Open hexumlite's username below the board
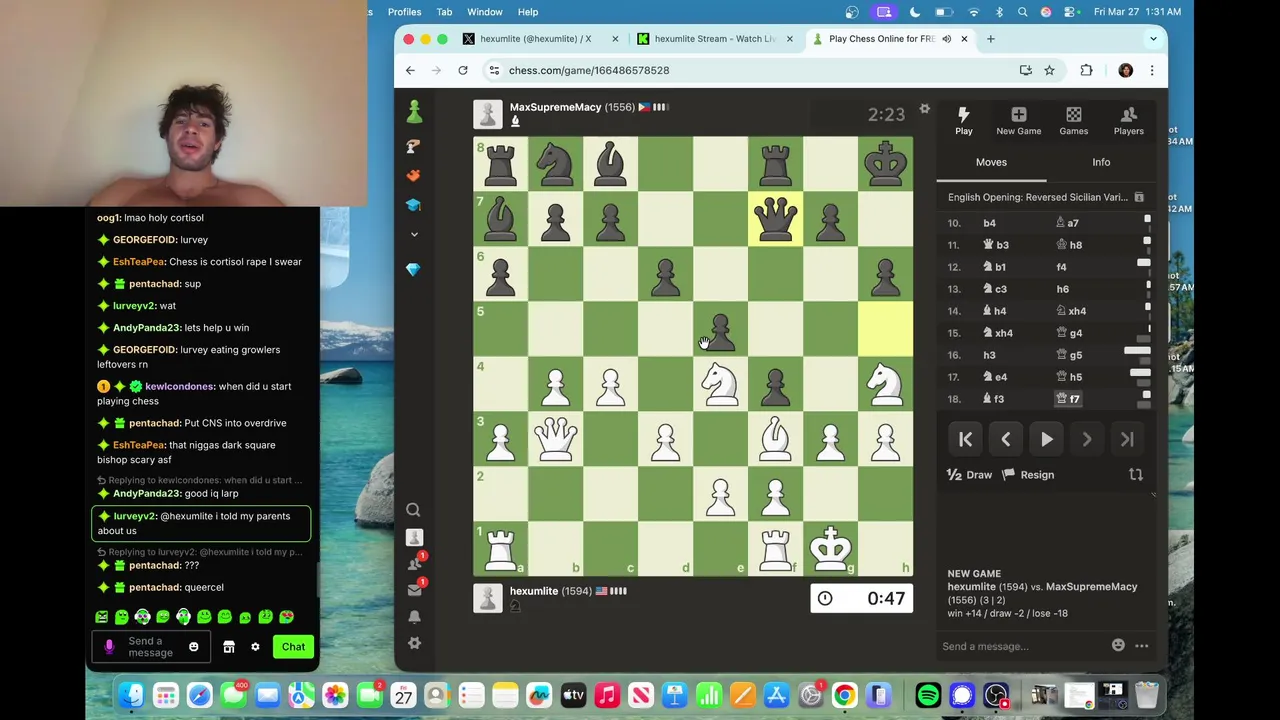The image size is (1280, 720). click(534, 591)
